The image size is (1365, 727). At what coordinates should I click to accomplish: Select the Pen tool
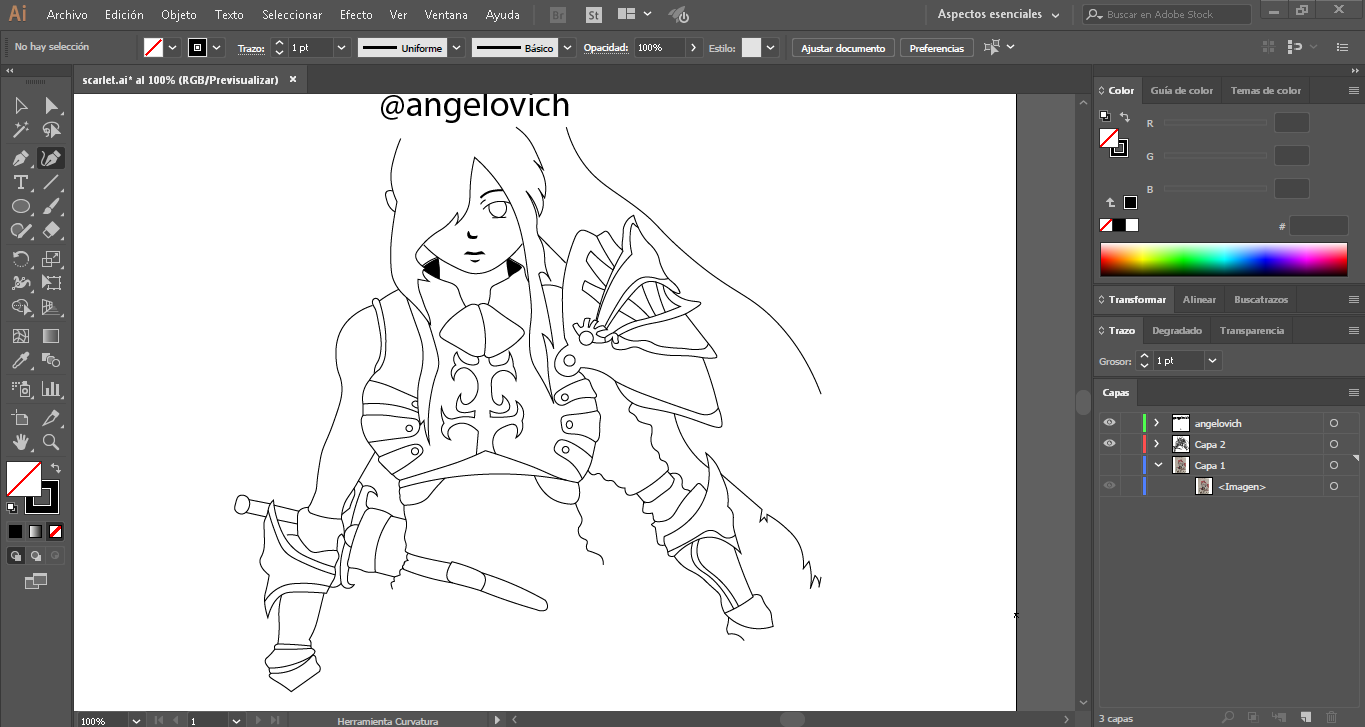[20, 158]
